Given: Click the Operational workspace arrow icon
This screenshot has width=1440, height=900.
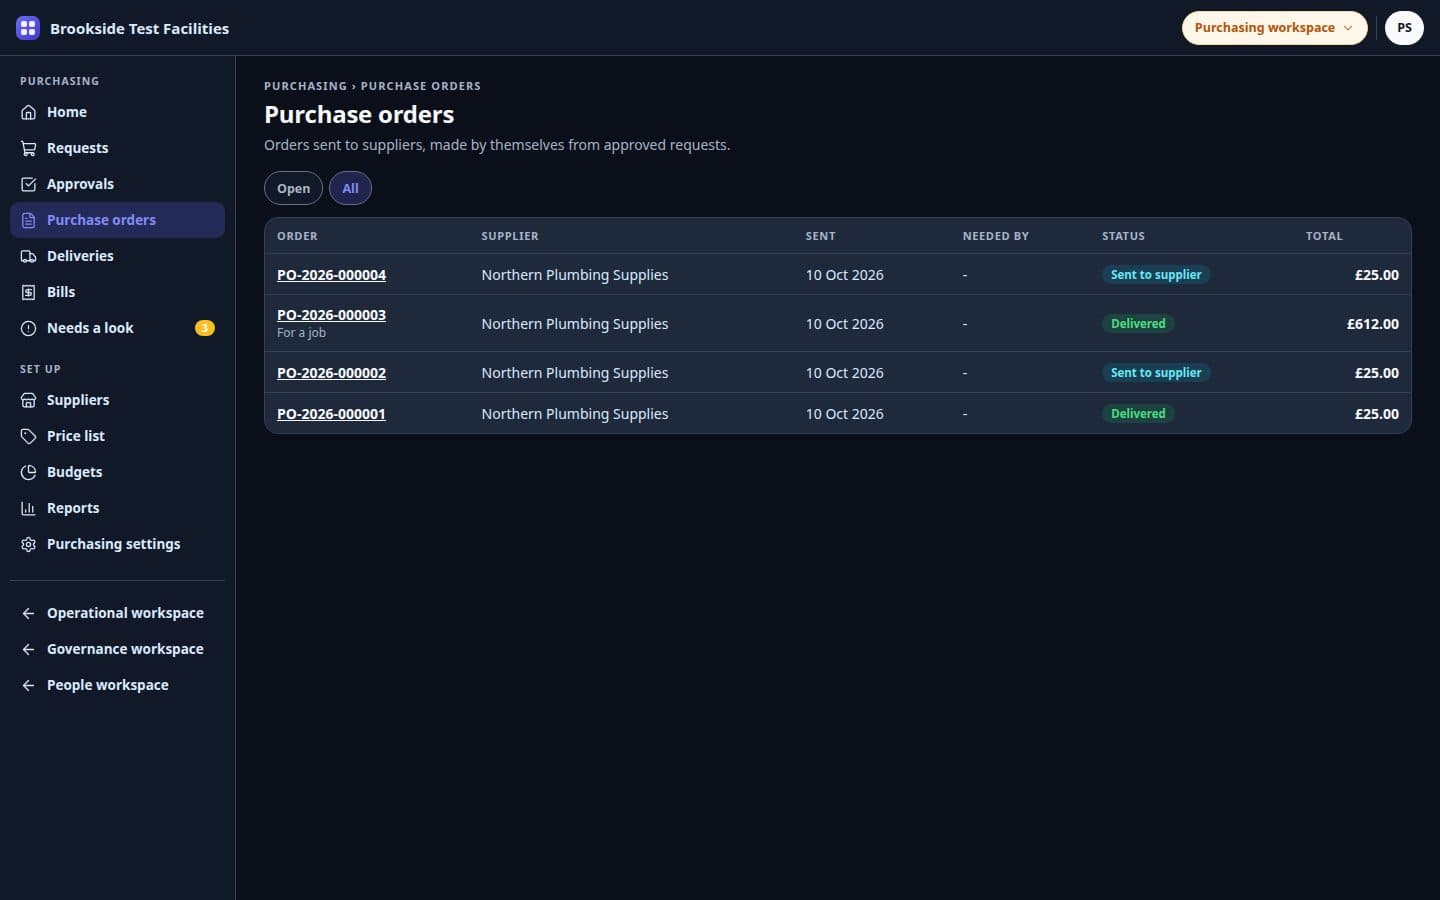Looking at the screenshot, I should click(29, 613).
